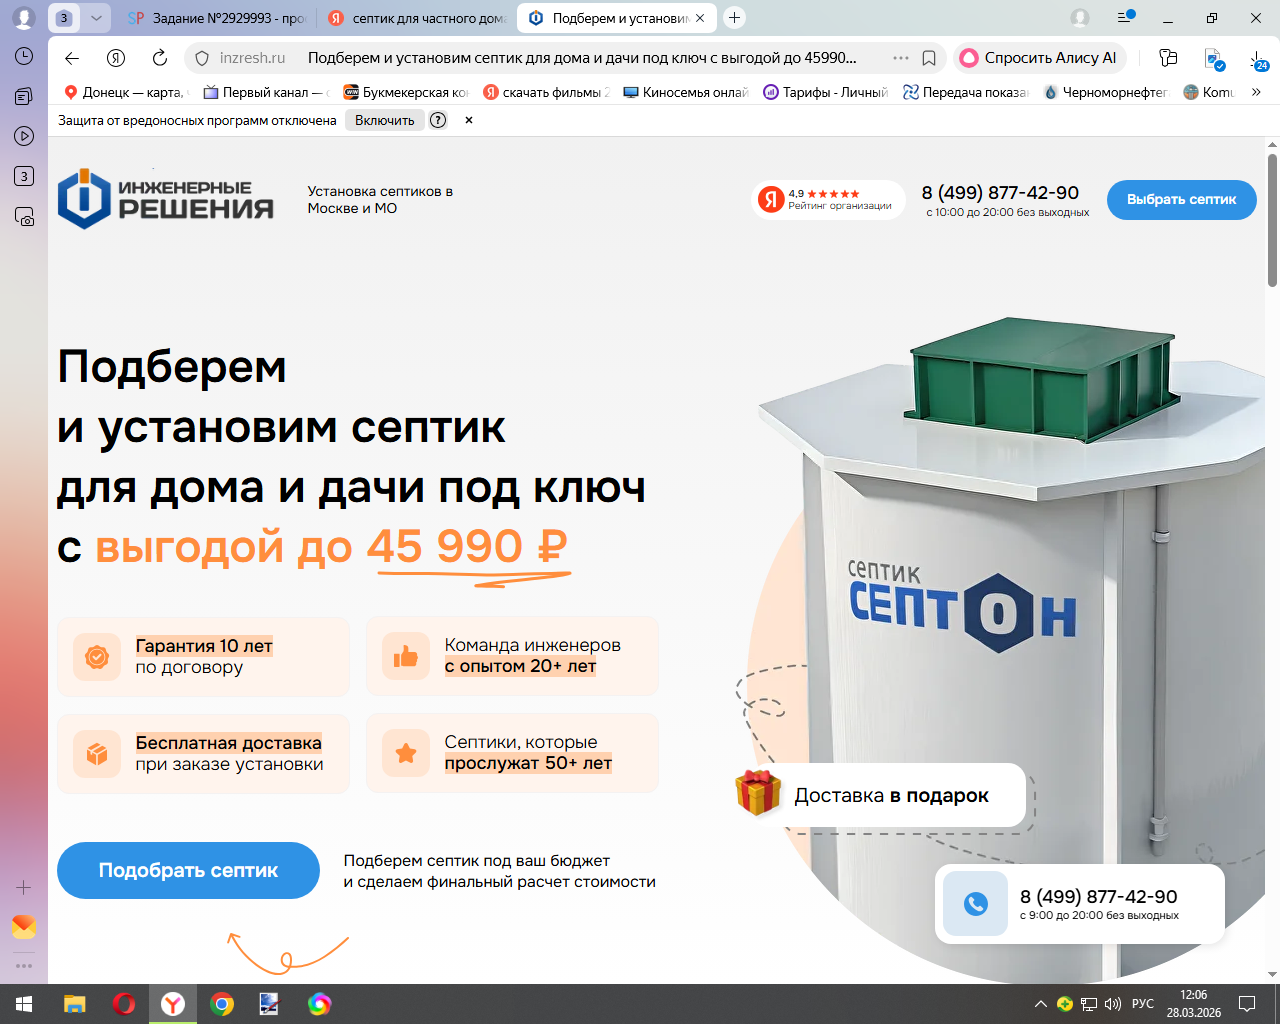Take a screenshot with the sidebar camera icon
The image size is (1280, 1024).
24,217
